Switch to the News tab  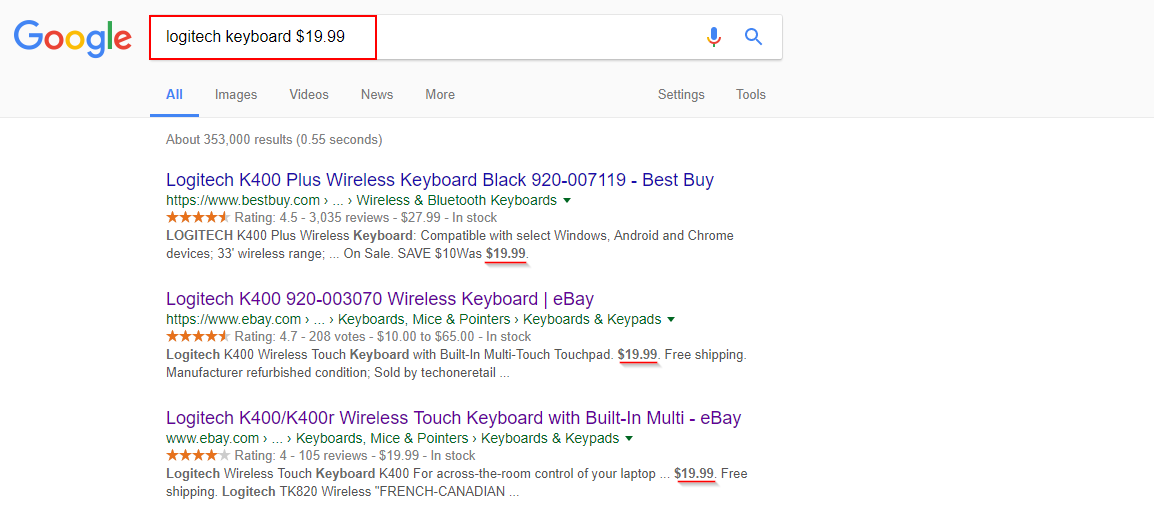coord(377,94)
